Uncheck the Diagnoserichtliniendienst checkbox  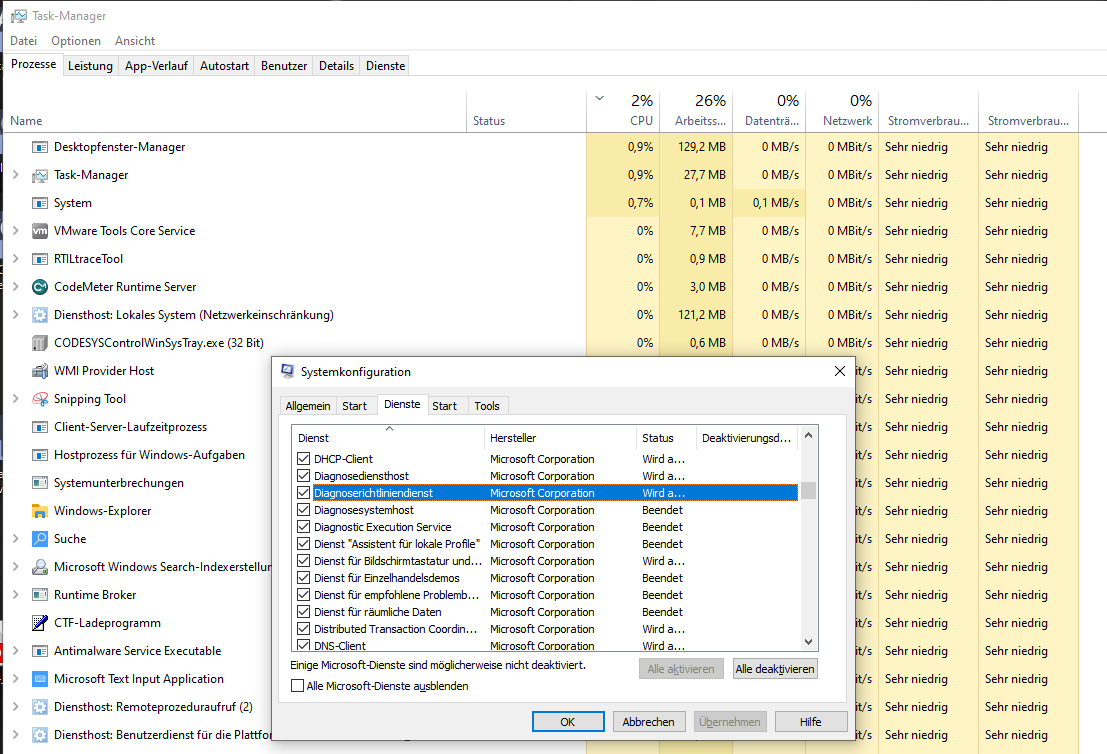pos(304,493)
